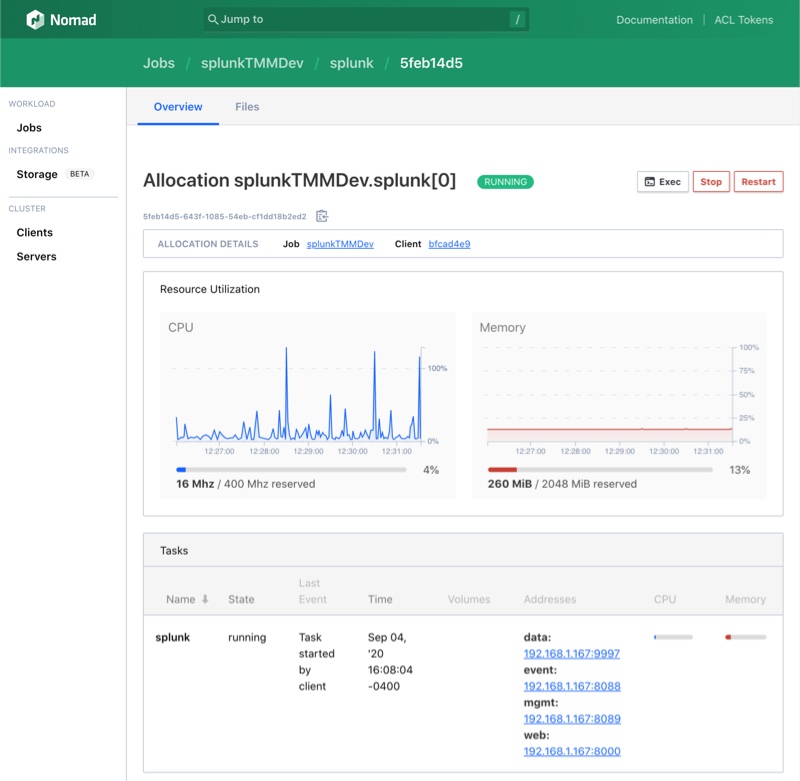This screenshot has height=781, width=800.
Task: Click the BETA badge next to Storage
Action: pyautogui.click(x=79, y=174)
